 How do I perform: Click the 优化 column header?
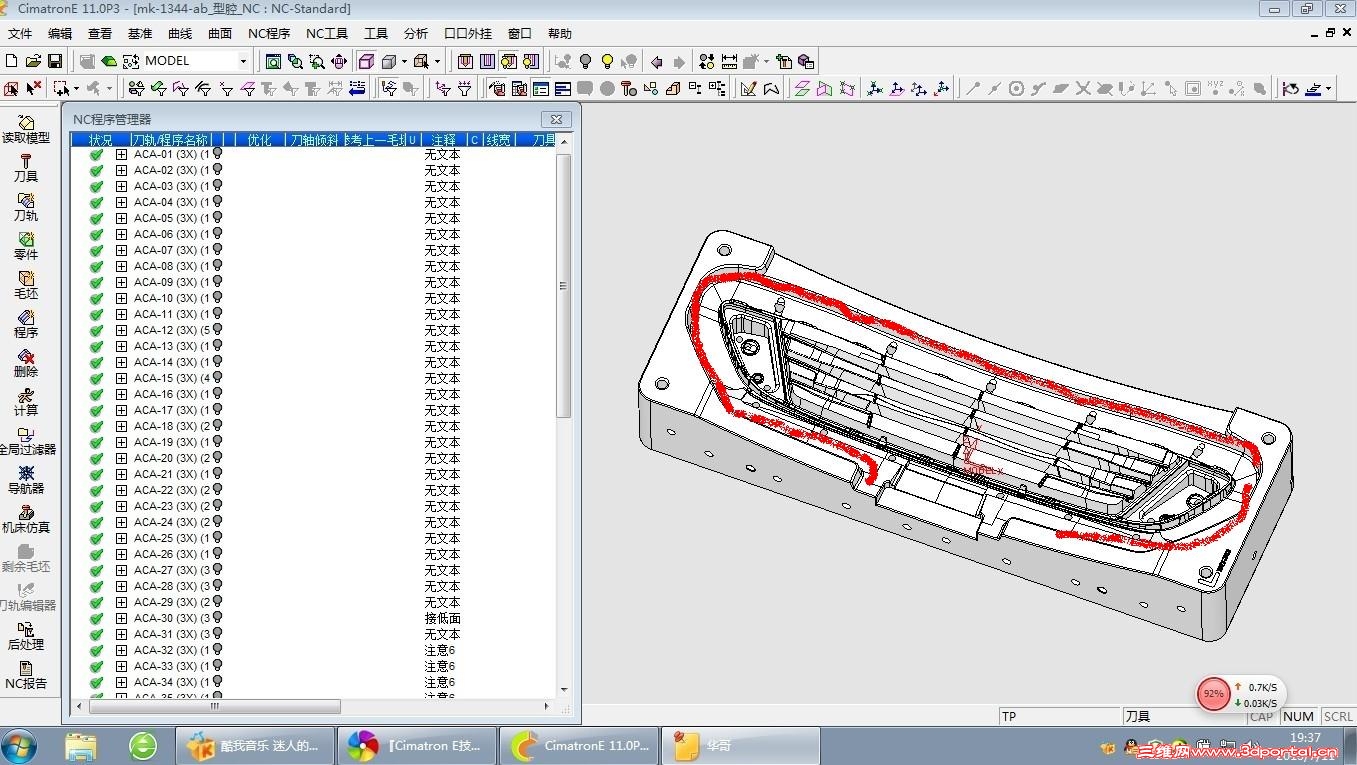[259, 140]
